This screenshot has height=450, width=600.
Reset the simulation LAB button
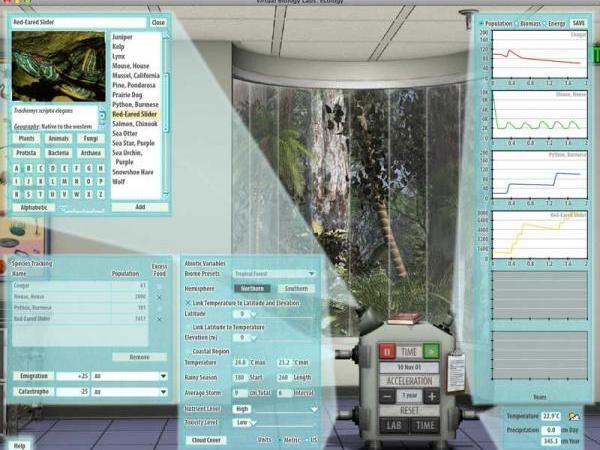pyautogui.click(x=394, y=426)
